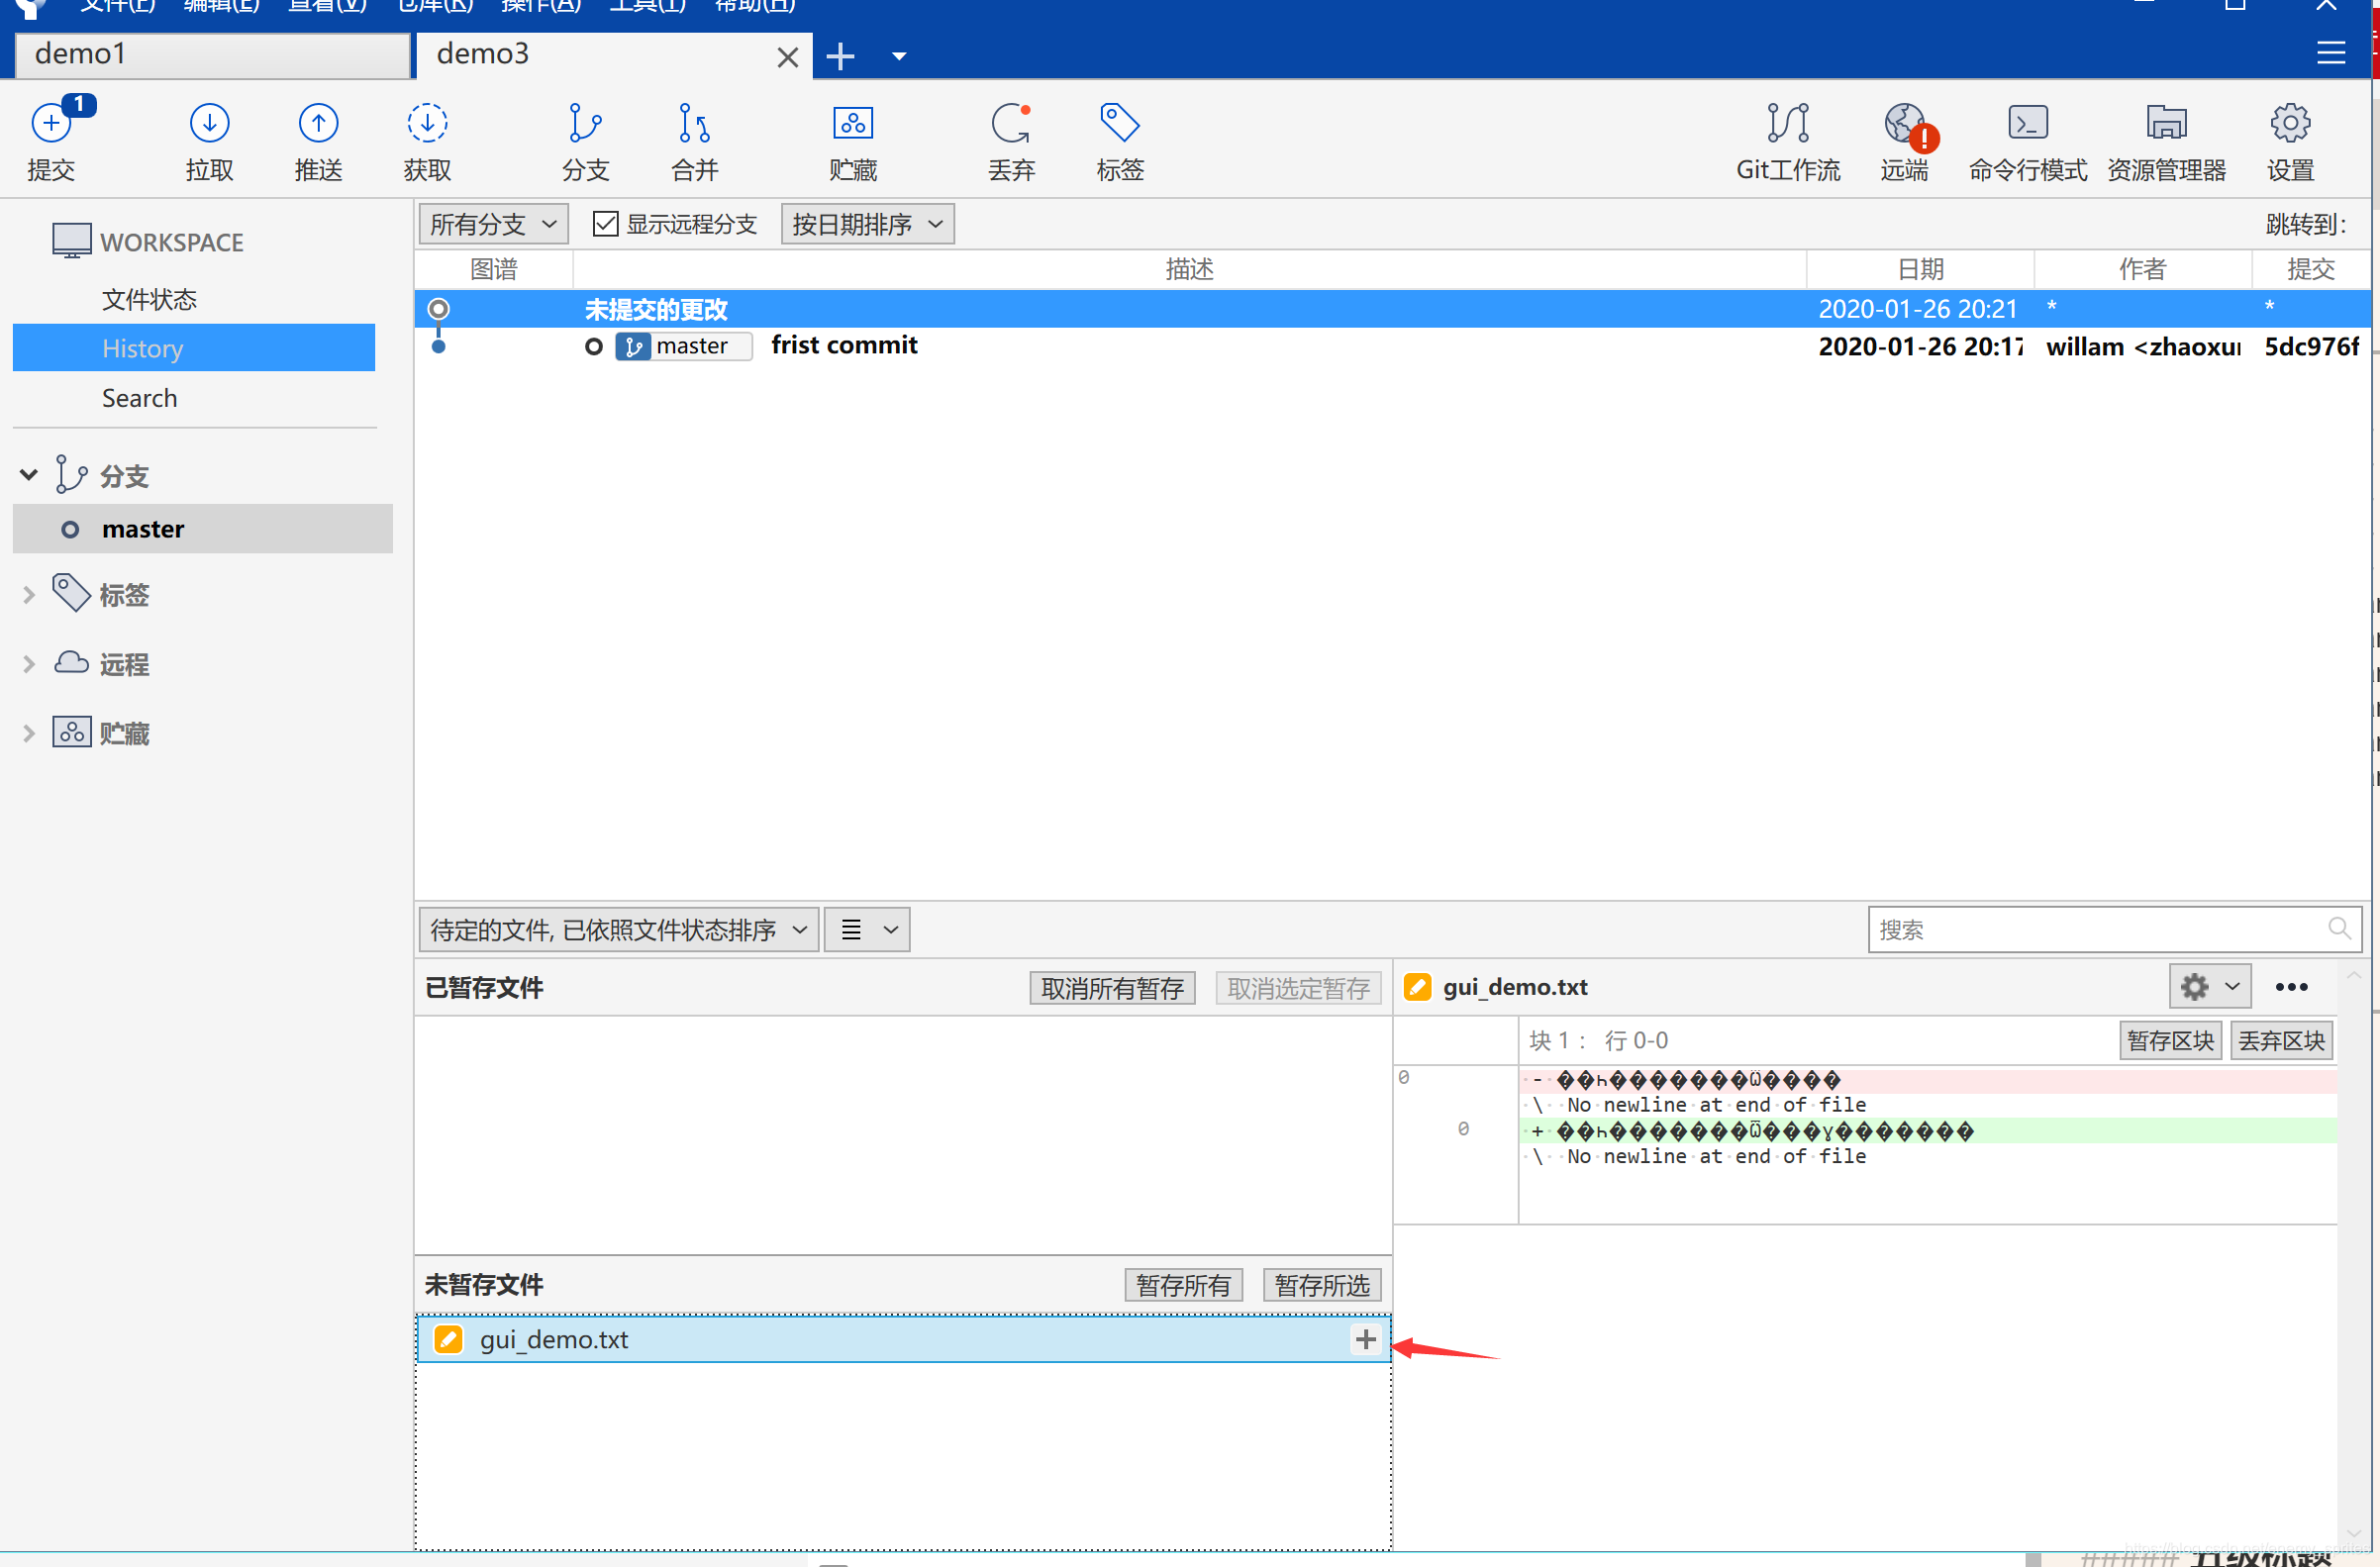Click the 暂存所有 button

[1182, 1285]
